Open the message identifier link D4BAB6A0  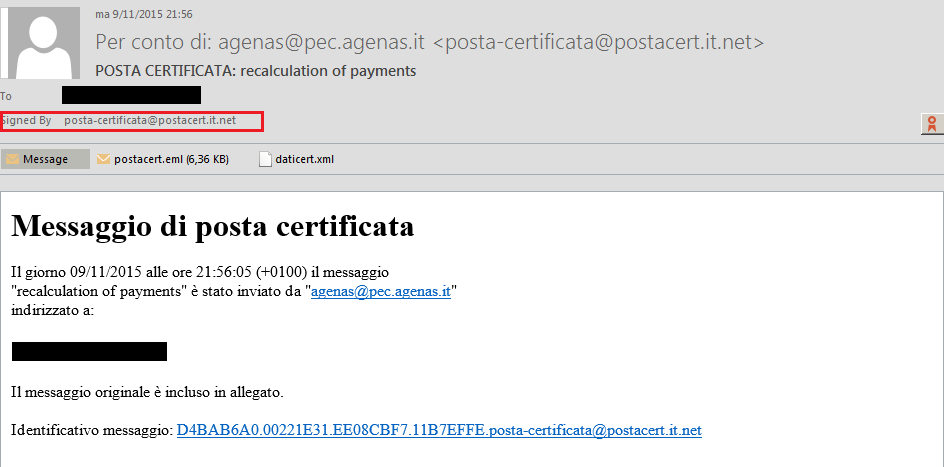439,430
